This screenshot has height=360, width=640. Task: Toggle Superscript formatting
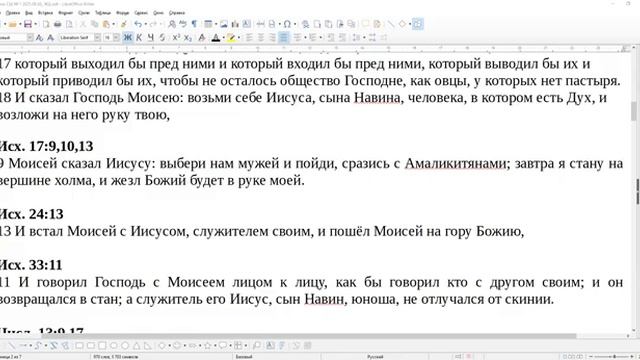176,38
